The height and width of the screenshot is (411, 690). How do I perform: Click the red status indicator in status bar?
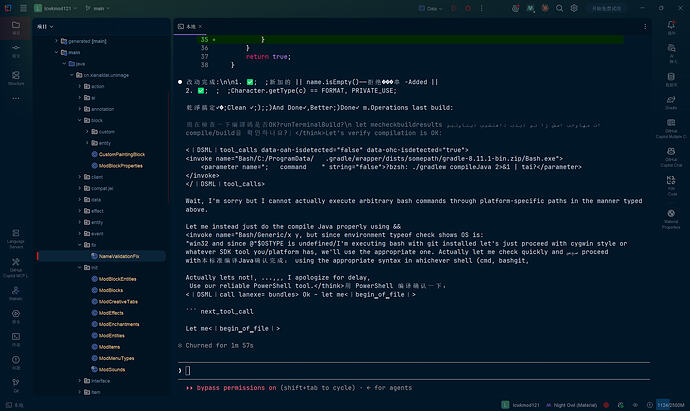pos(606,405)
